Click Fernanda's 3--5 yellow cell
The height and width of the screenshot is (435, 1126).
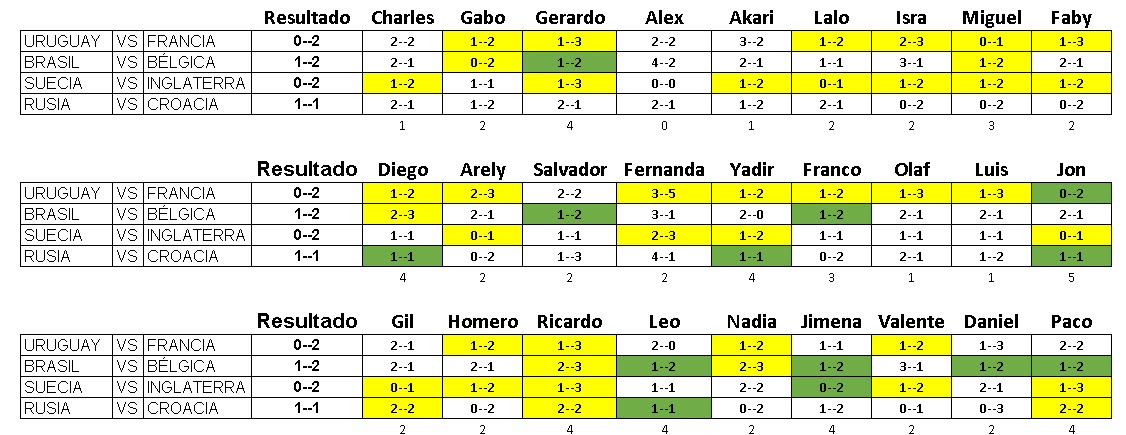(x=664, y=193)
